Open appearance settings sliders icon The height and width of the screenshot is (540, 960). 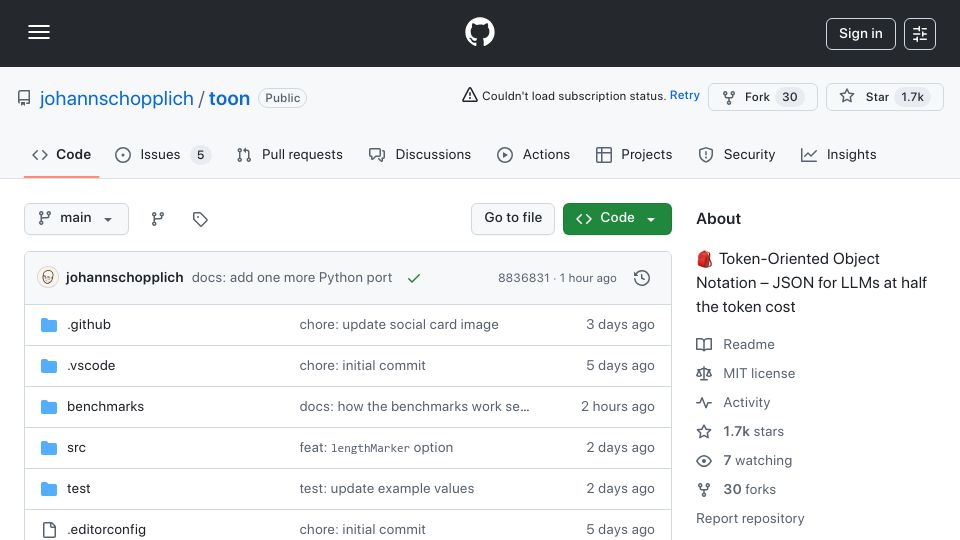(920, 34)
